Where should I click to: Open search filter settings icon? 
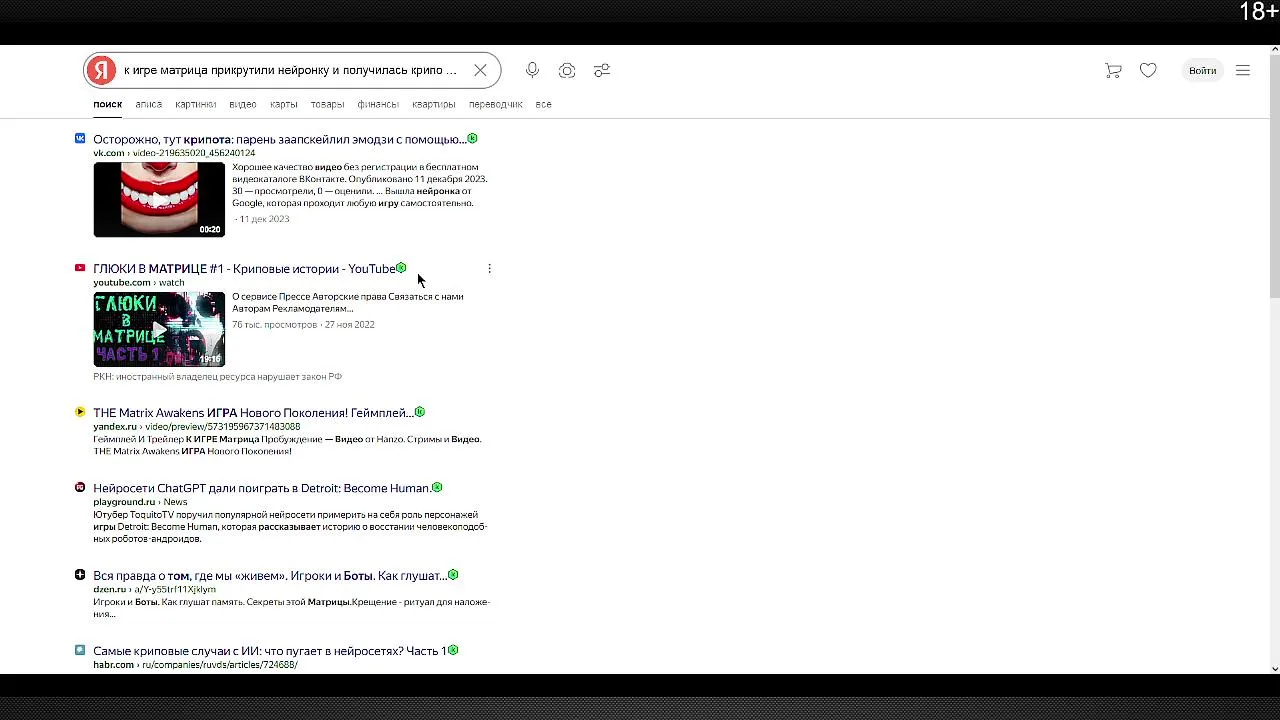tap(602, 70)
